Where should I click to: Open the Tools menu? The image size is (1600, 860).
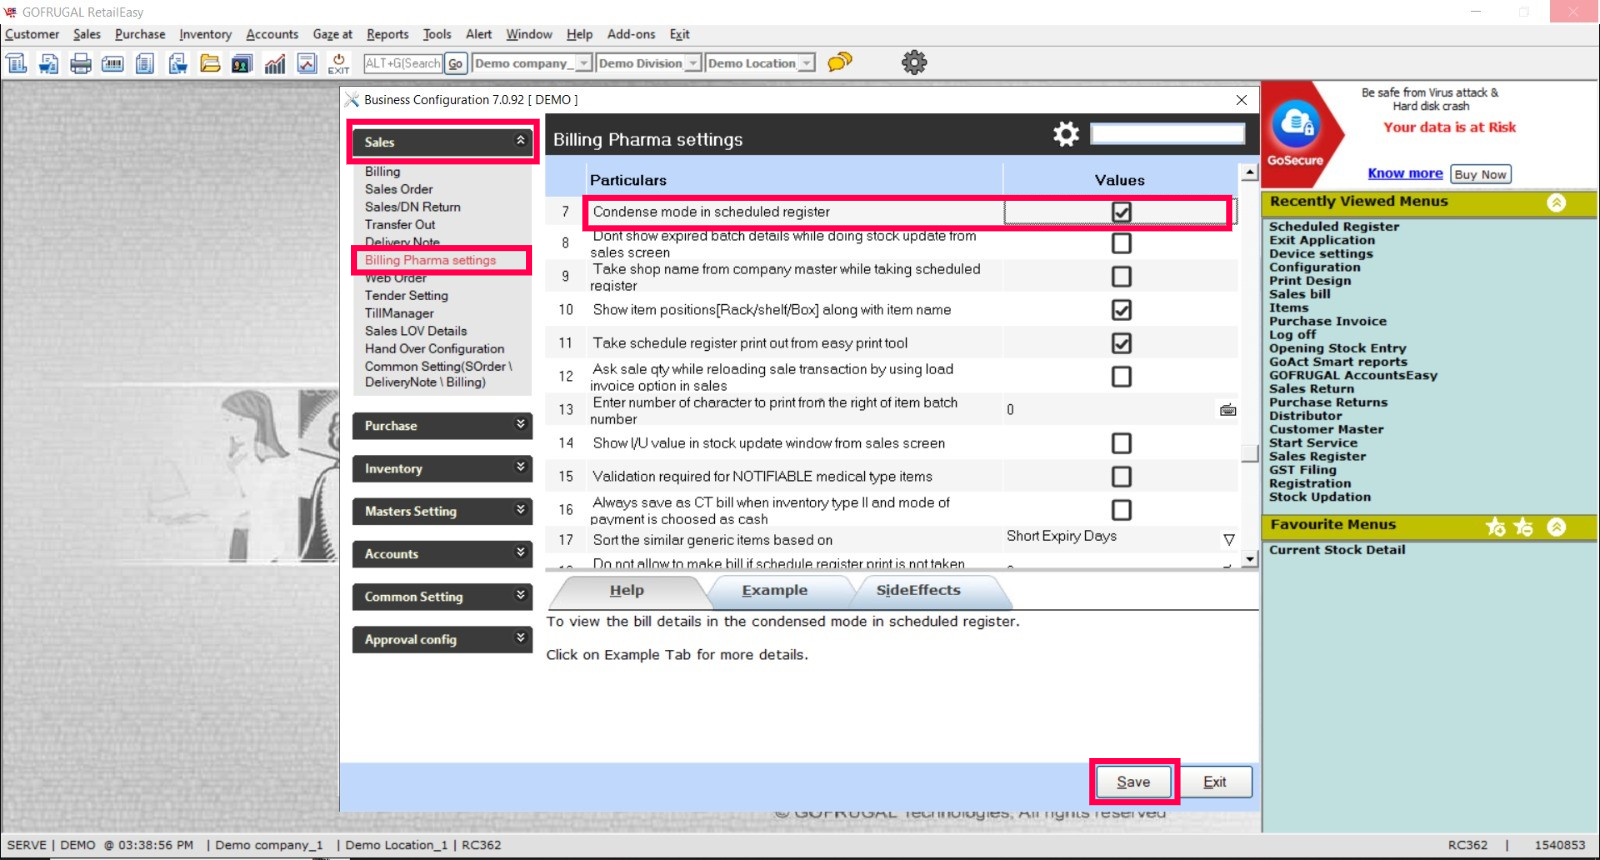pyautogui.click(x=437, y=34)
